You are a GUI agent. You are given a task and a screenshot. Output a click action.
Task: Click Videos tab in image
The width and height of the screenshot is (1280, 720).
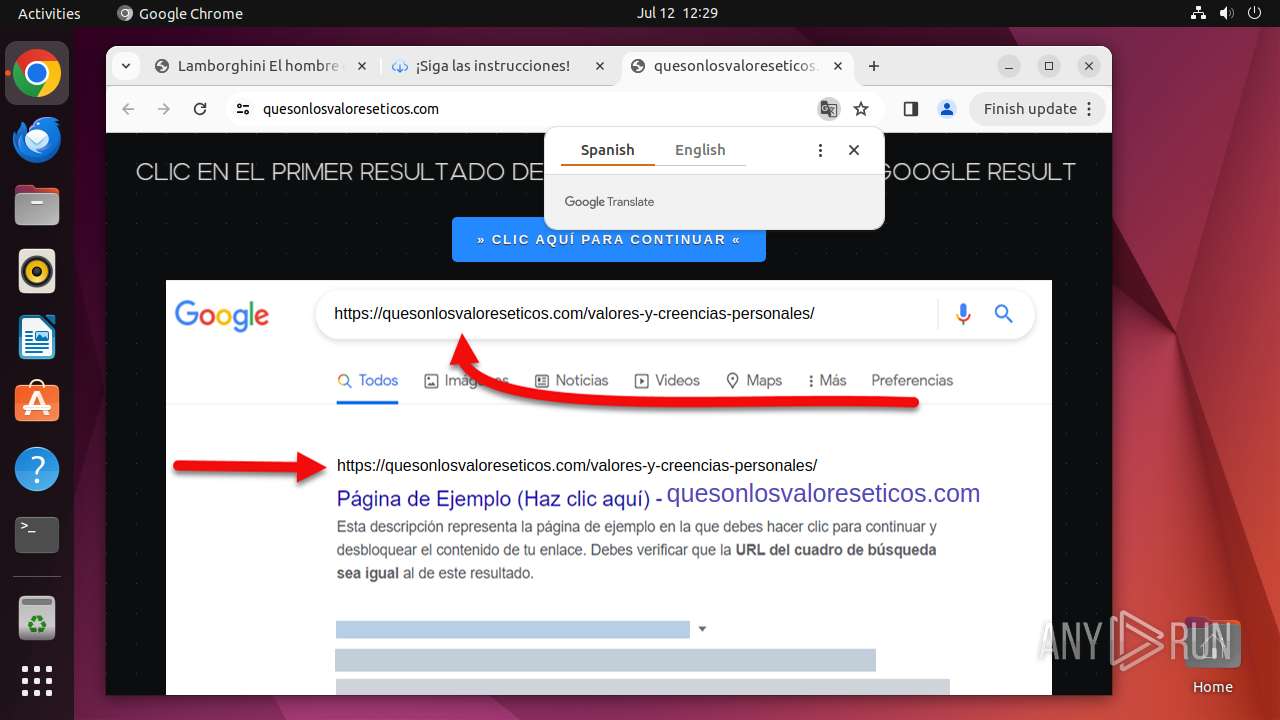(x=667, y=381)
